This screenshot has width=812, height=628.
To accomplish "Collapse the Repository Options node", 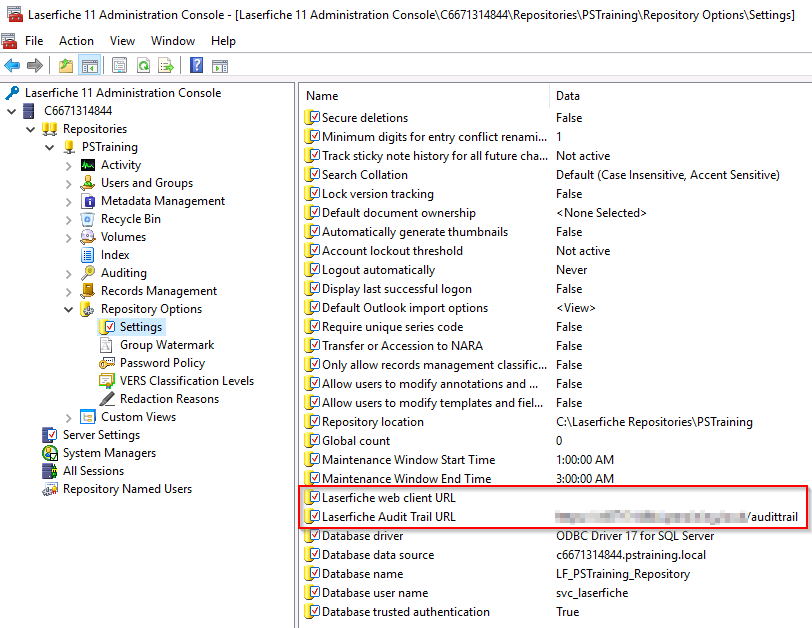I will [68, 310].
